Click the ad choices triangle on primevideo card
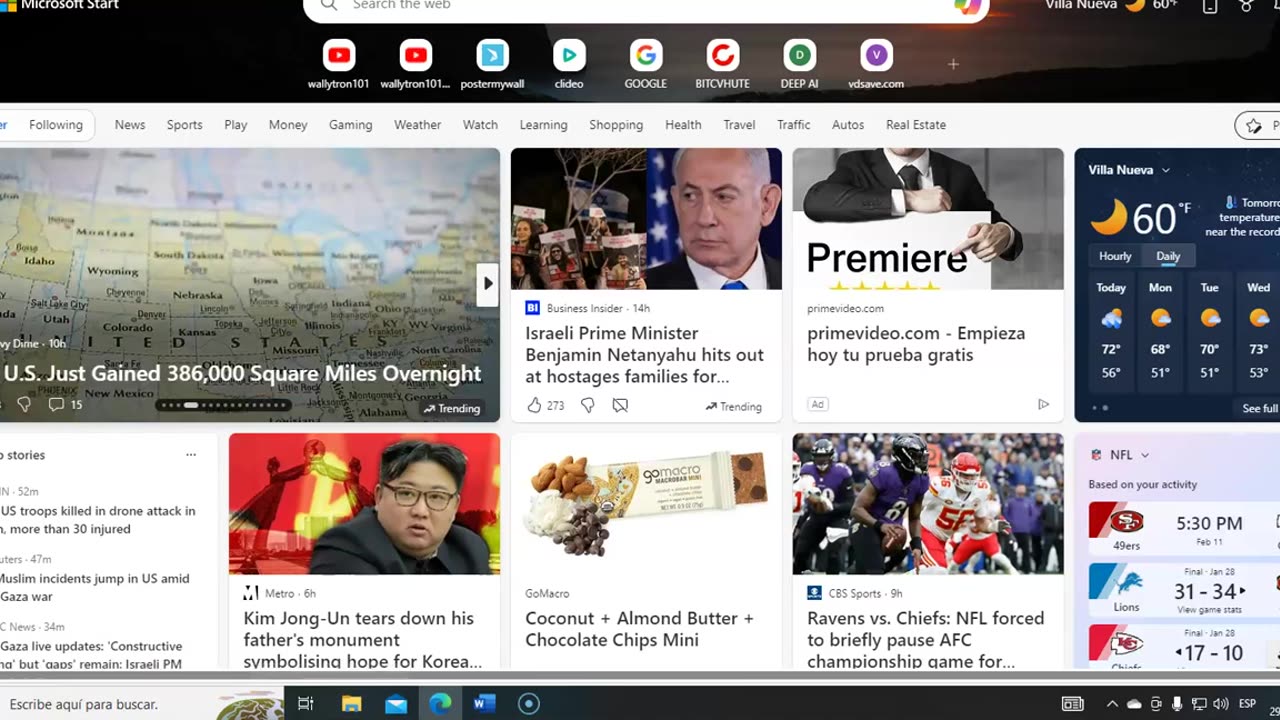 click(1043, 404)
